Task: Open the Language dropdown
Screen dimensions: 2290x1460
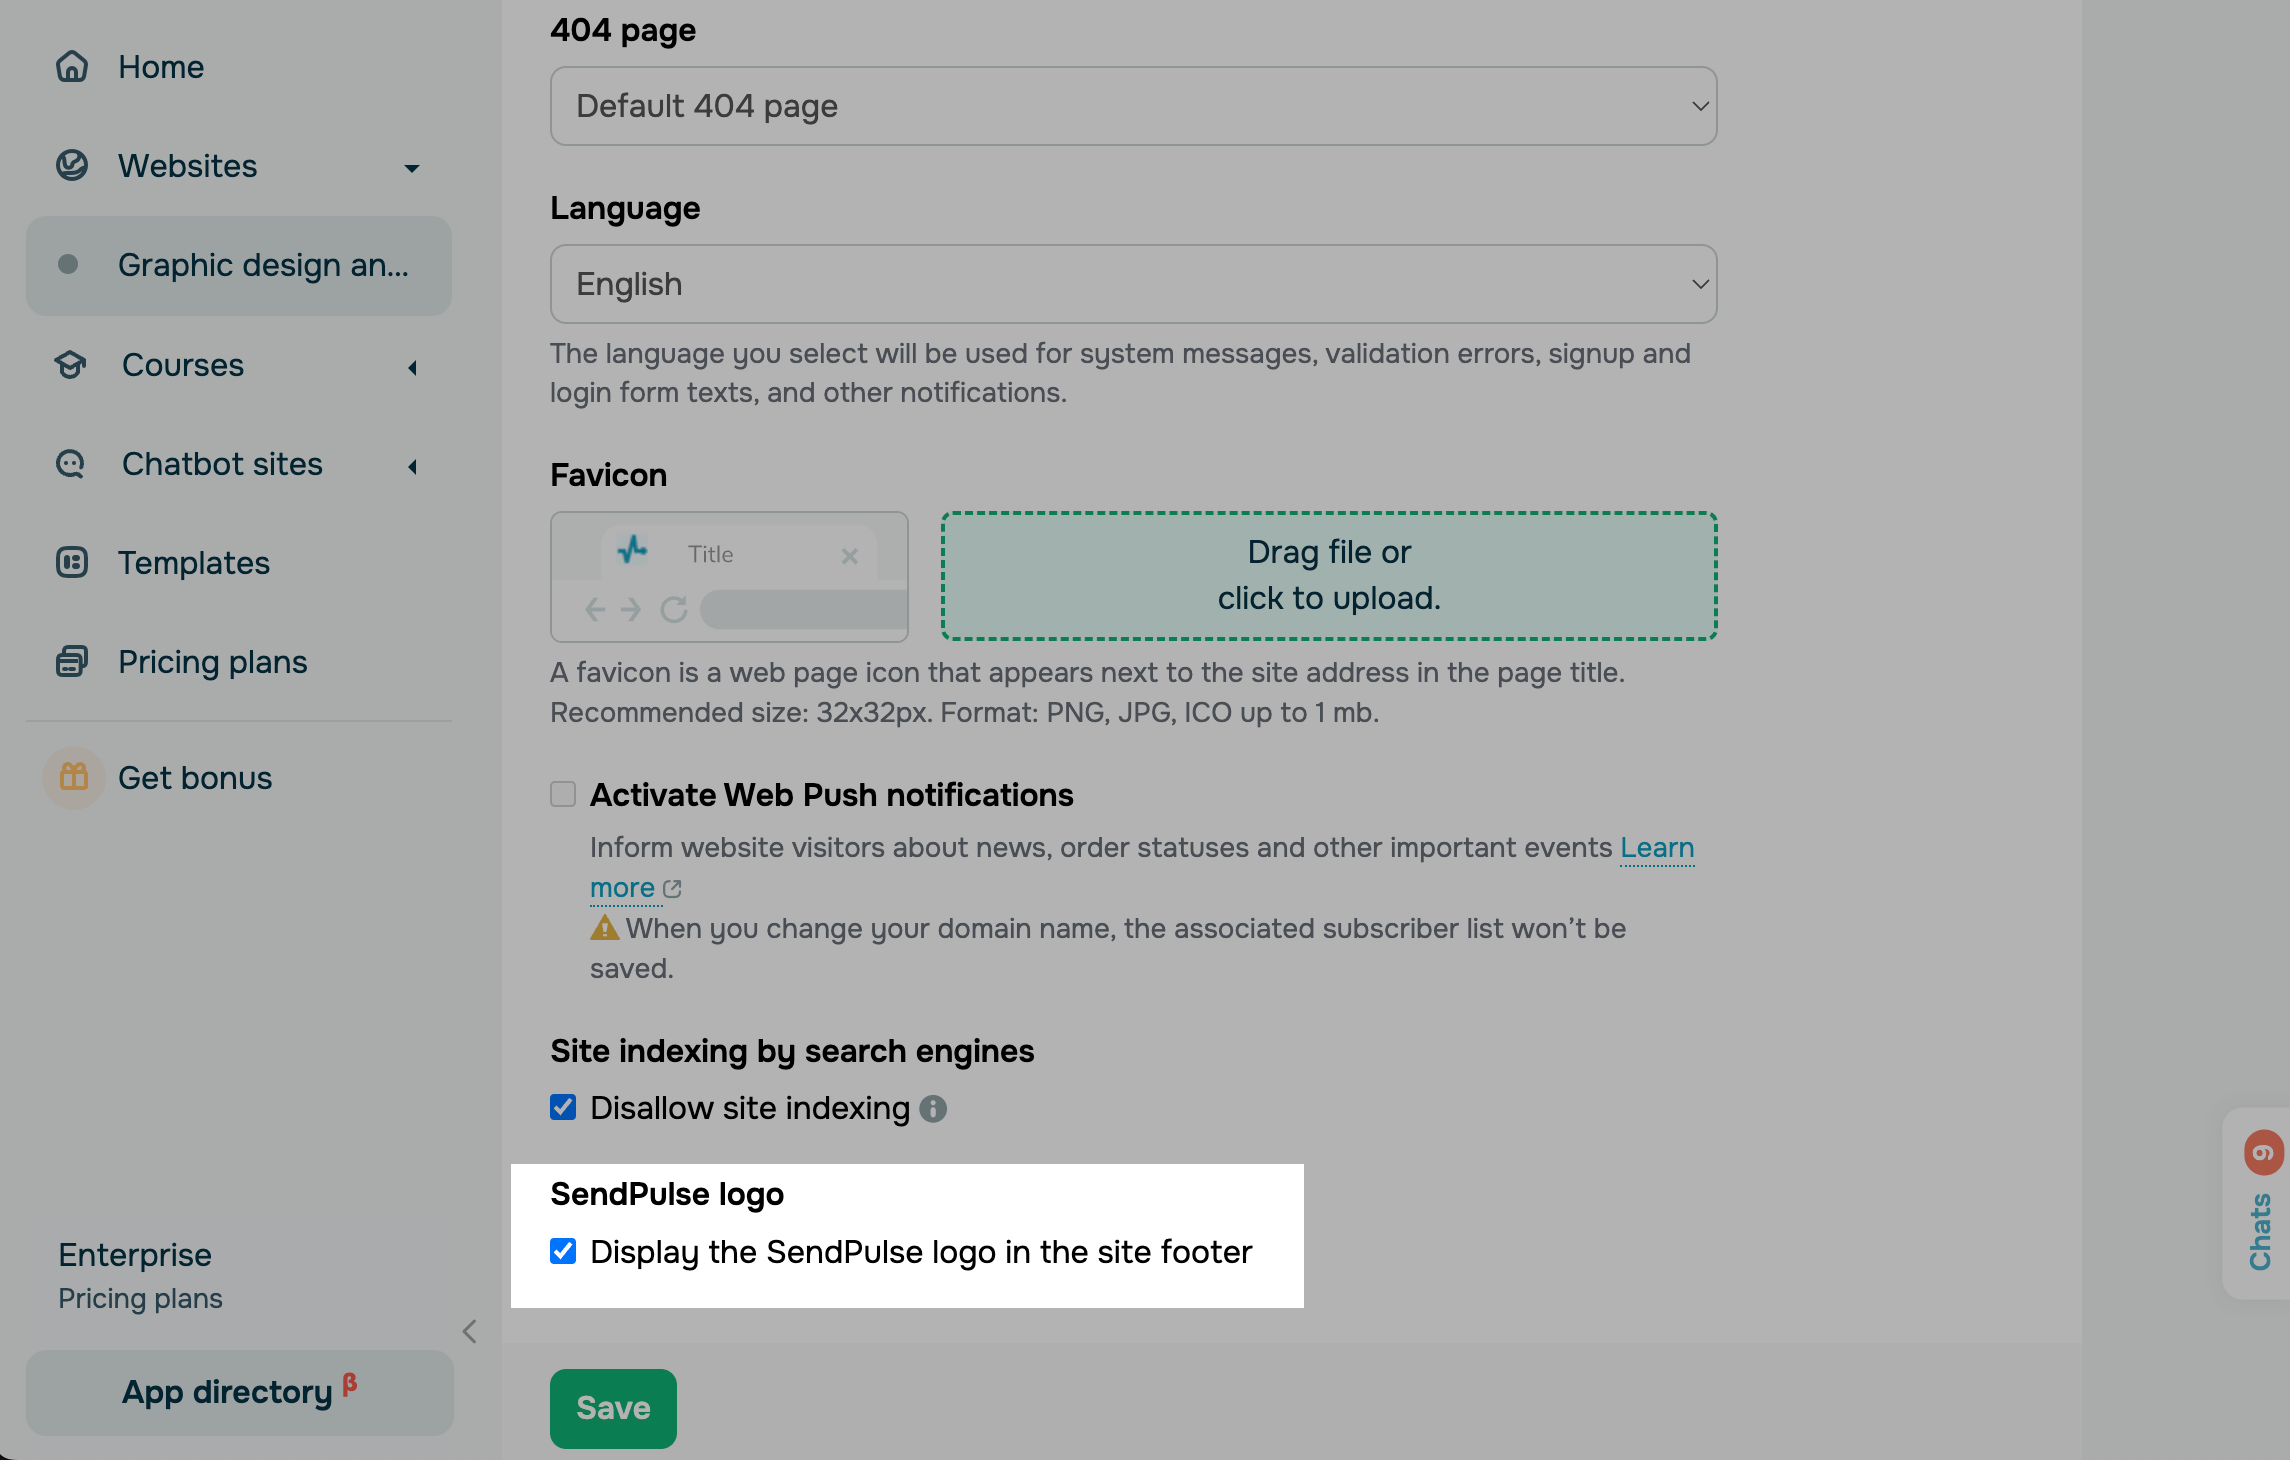Action: click(x=1133, y=284)
